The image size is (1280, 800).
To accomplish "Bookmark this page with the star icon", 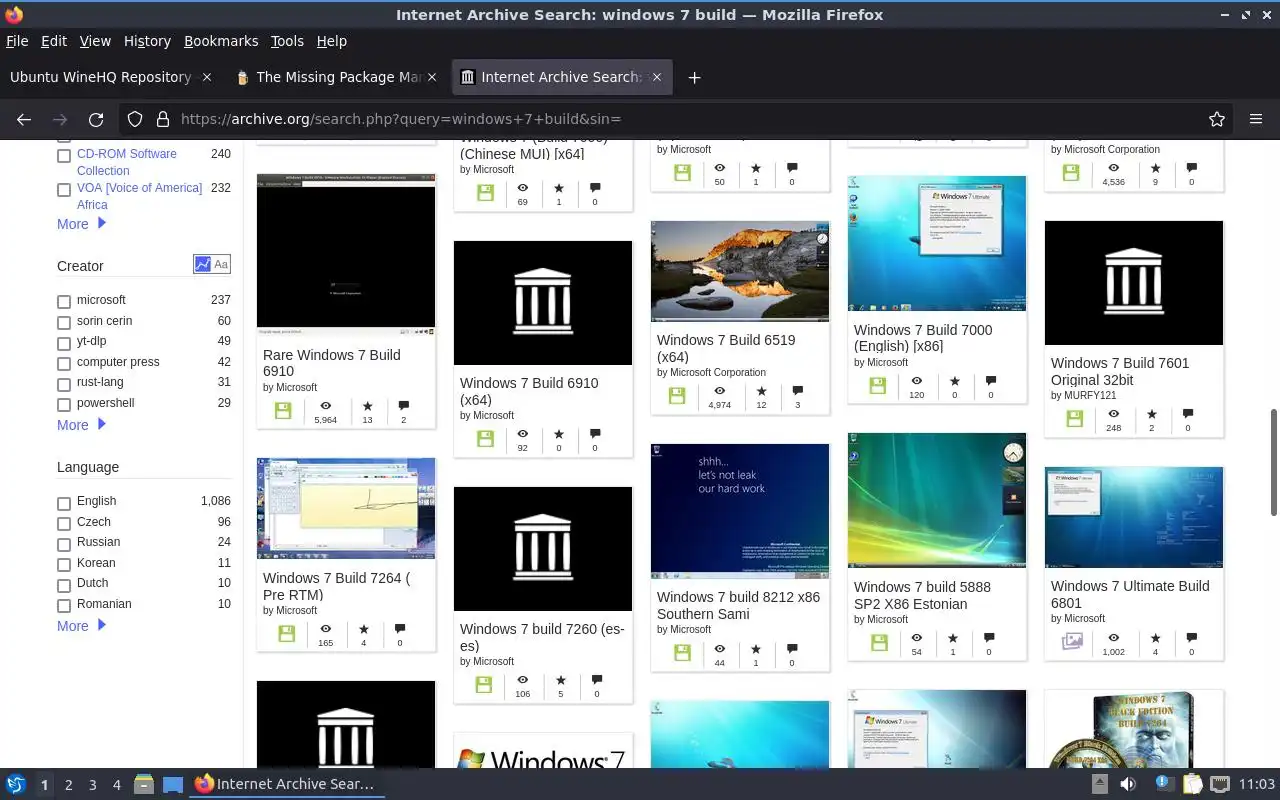I will pyautogui.click(x=1217, y=119).
